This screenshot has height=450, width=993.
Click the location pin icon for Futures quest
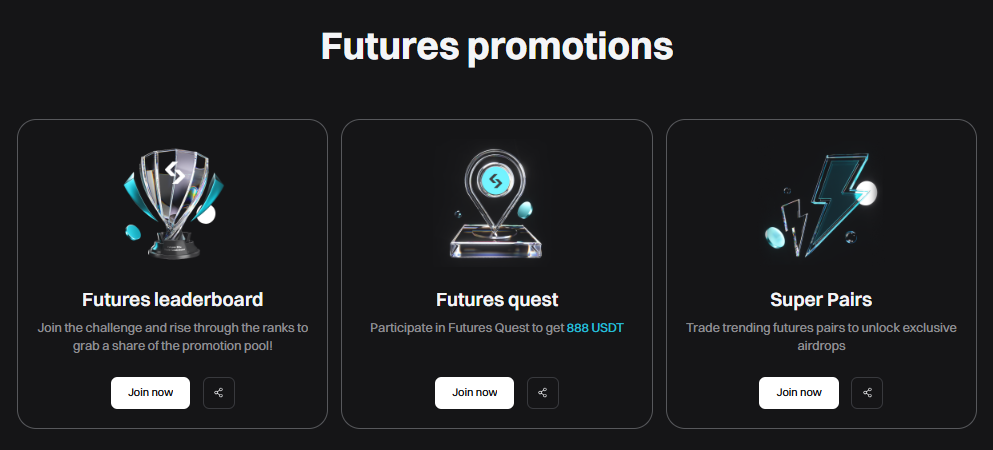point(496,205)
